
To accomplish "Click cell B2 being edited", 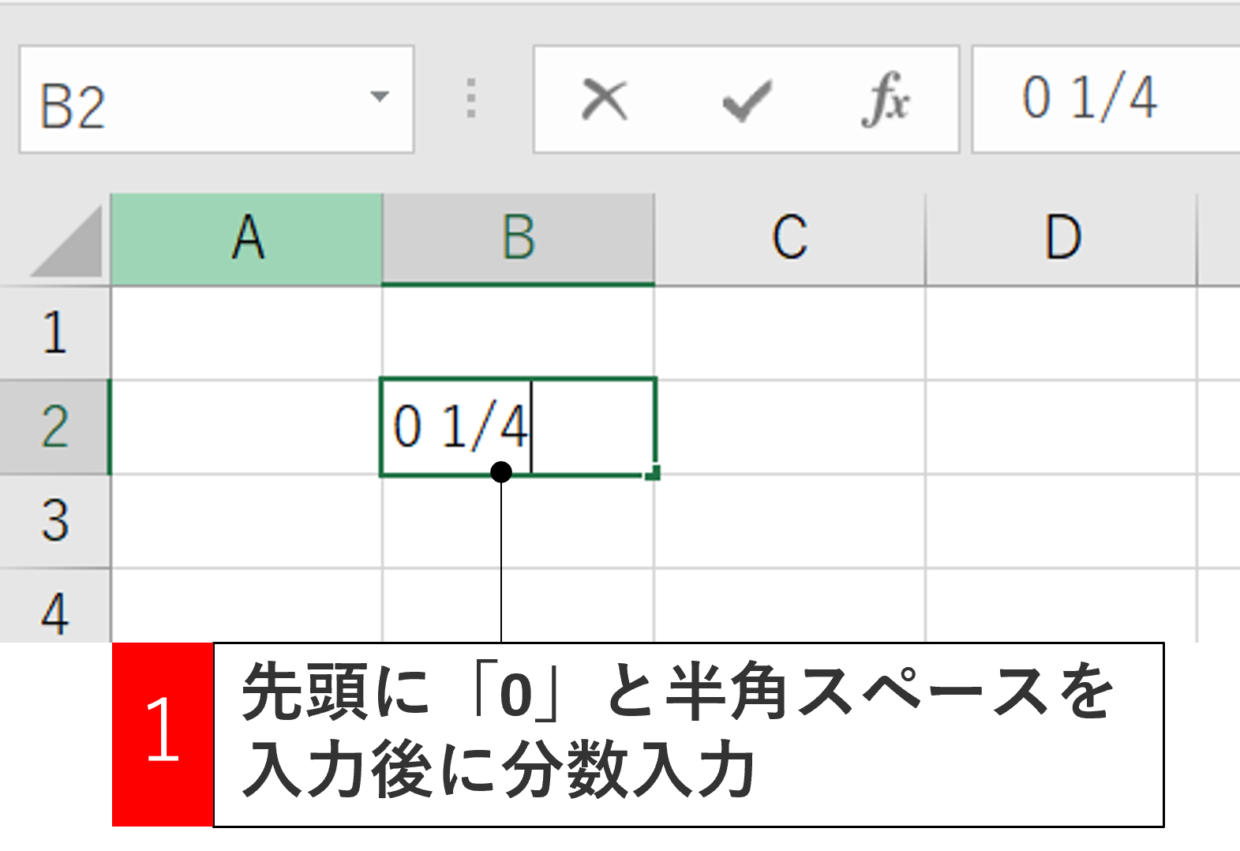I will pyautogui.click(x=518, y=427).
